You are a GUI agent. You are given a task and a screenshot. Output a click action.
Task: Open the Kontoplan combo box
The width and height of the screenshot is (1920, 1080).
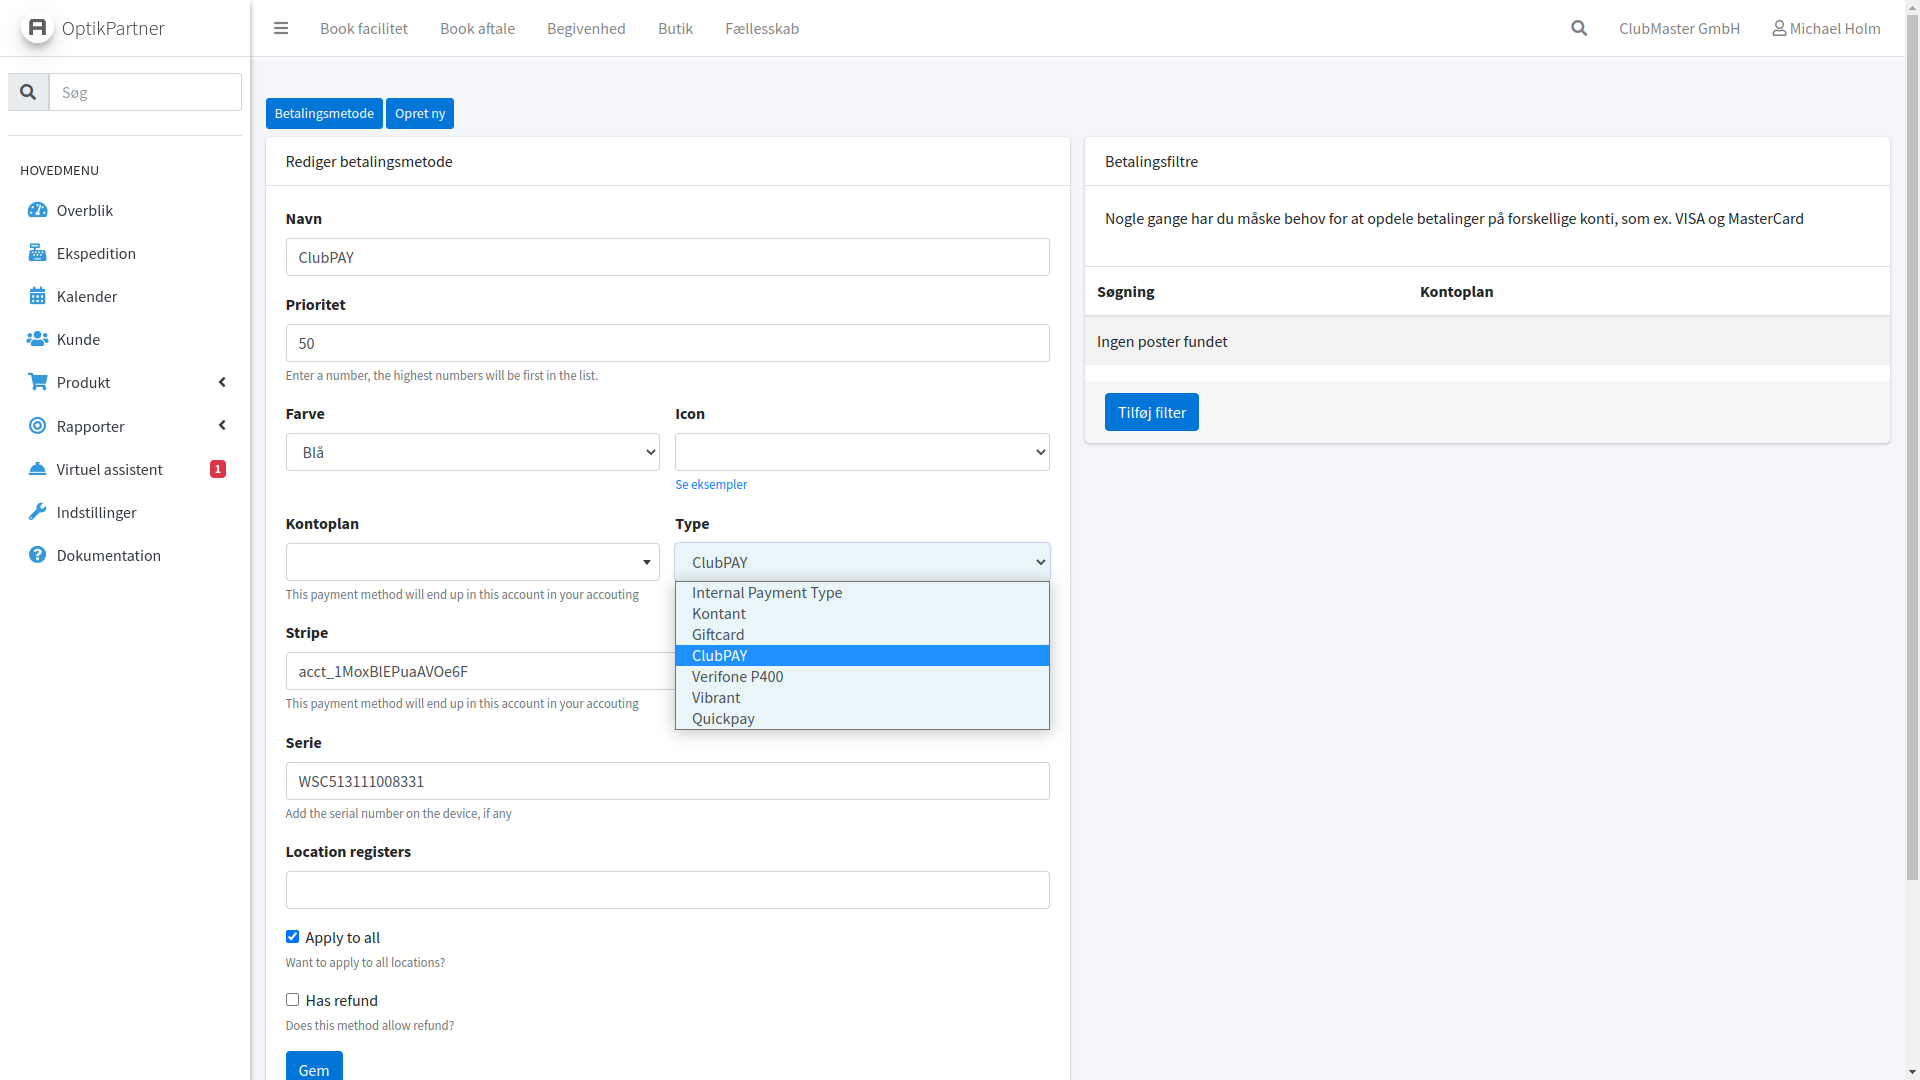tap(472, 562)
